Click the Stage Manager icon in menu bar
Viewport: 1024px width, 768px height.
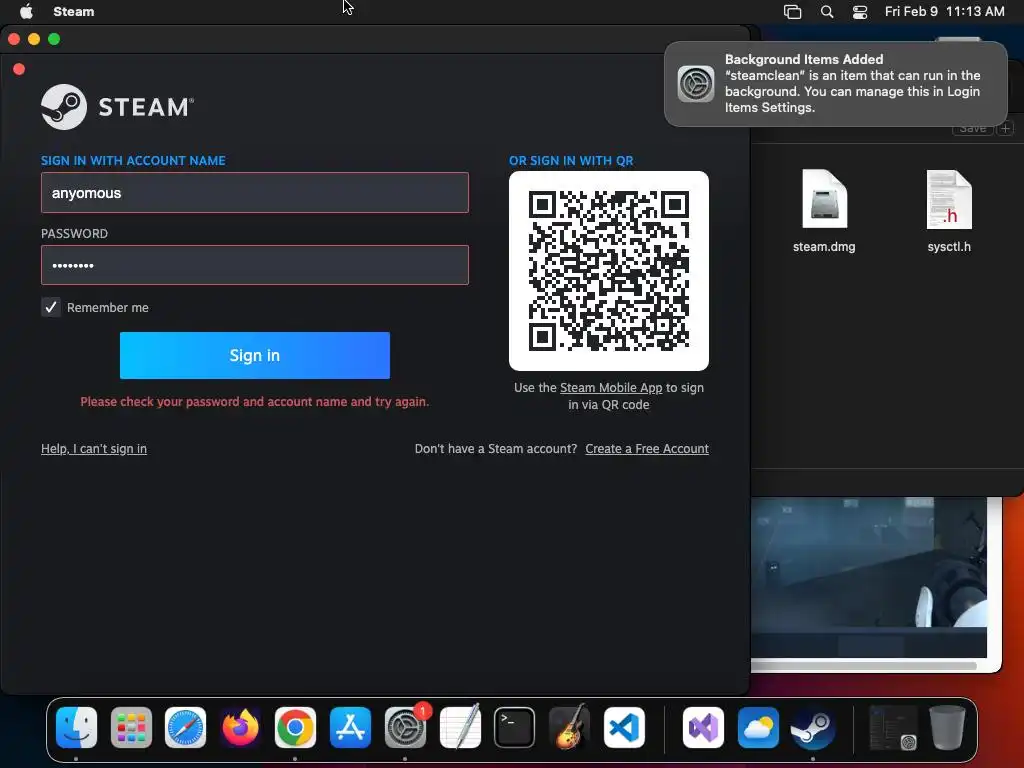[792, 12]
